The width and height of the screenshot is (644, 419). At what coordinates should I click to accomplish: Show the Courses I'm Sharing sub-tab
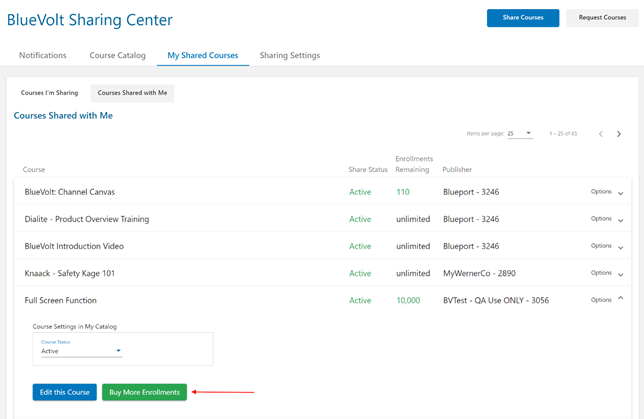[49, 93]
